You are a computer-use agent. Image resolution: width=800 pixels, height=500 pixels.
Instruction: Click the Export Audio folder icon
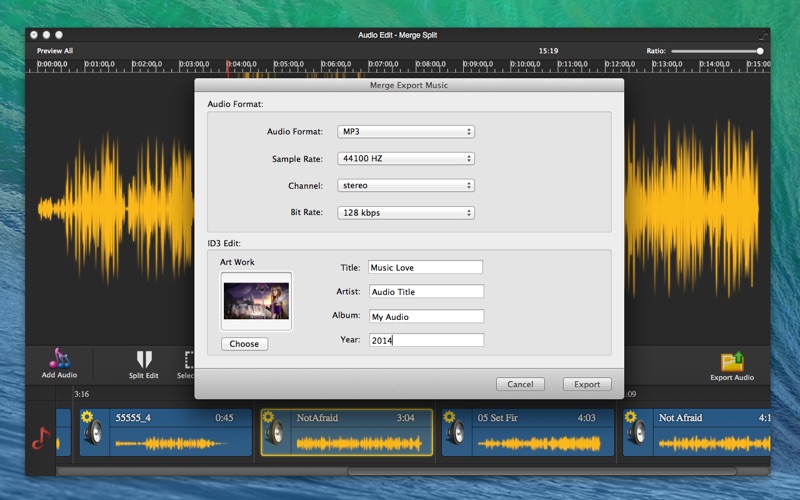coord(732,361)
